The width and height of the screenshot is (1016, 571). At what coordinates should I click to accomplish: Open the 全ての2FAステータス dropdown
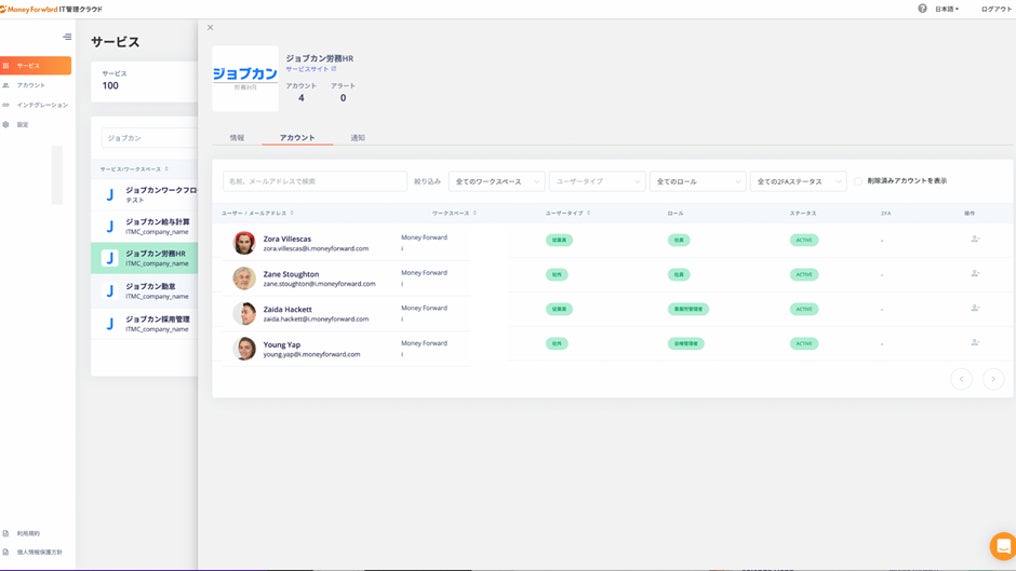pos(797,181)
